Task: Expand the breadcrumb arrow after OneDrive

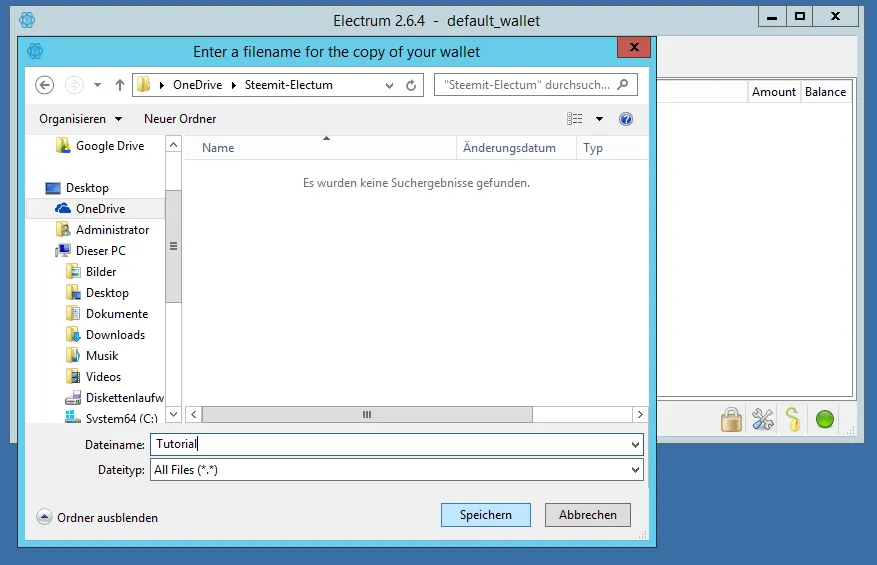Action: pos(233,85)
